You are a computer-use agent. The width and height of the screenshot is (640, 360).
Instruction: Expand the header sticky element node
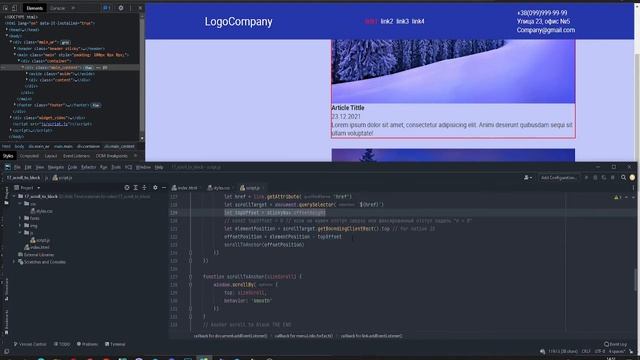(x=15, y=49)
